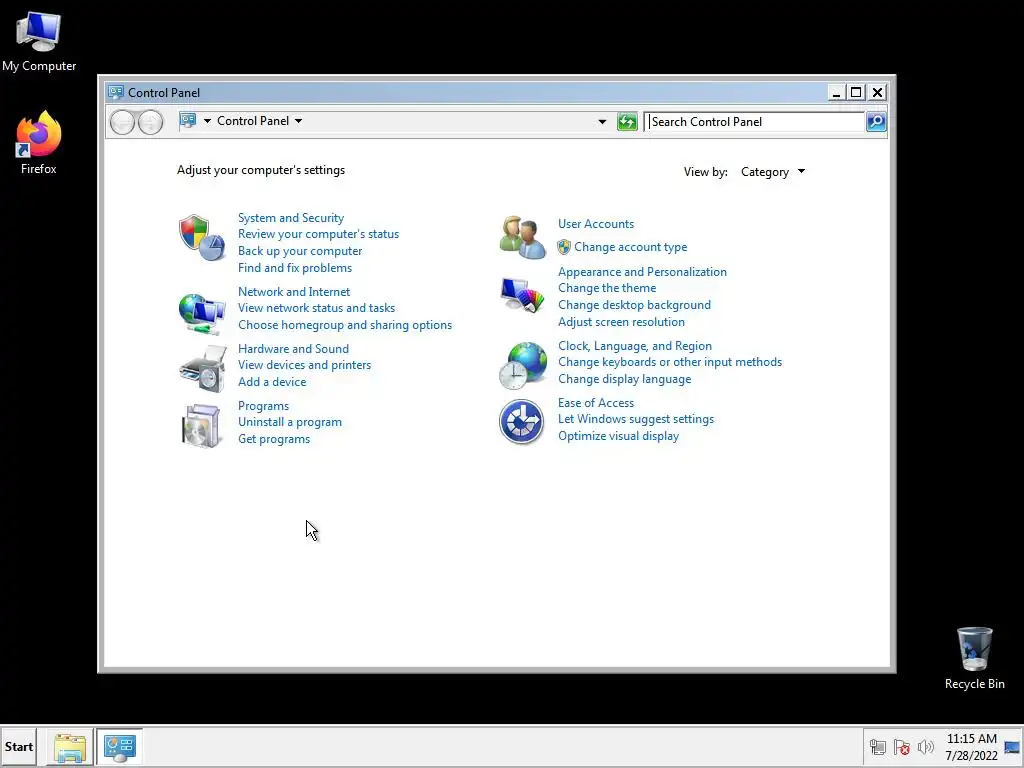Image resolution: width=1024 pixels, height=768 pixels.
Task: Select the Recycle Bin desktop icon
Action: point(974,658)
